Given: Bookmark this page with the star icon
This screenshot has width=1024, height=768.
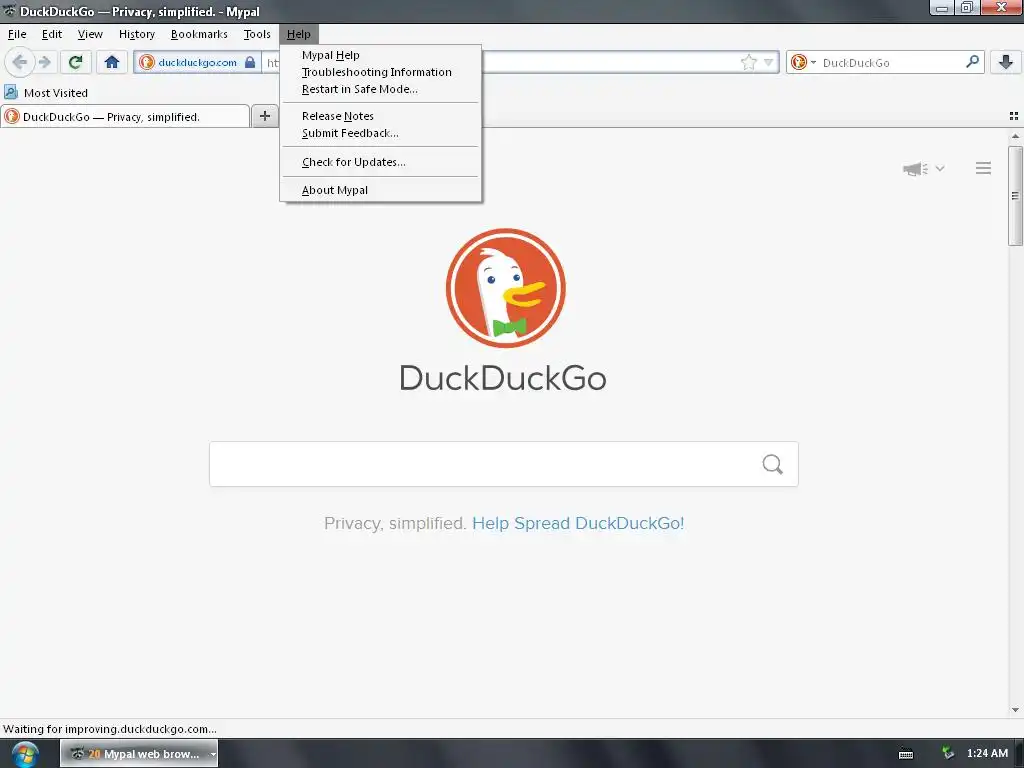Looking at the screenshot, I should pos(748,63).
